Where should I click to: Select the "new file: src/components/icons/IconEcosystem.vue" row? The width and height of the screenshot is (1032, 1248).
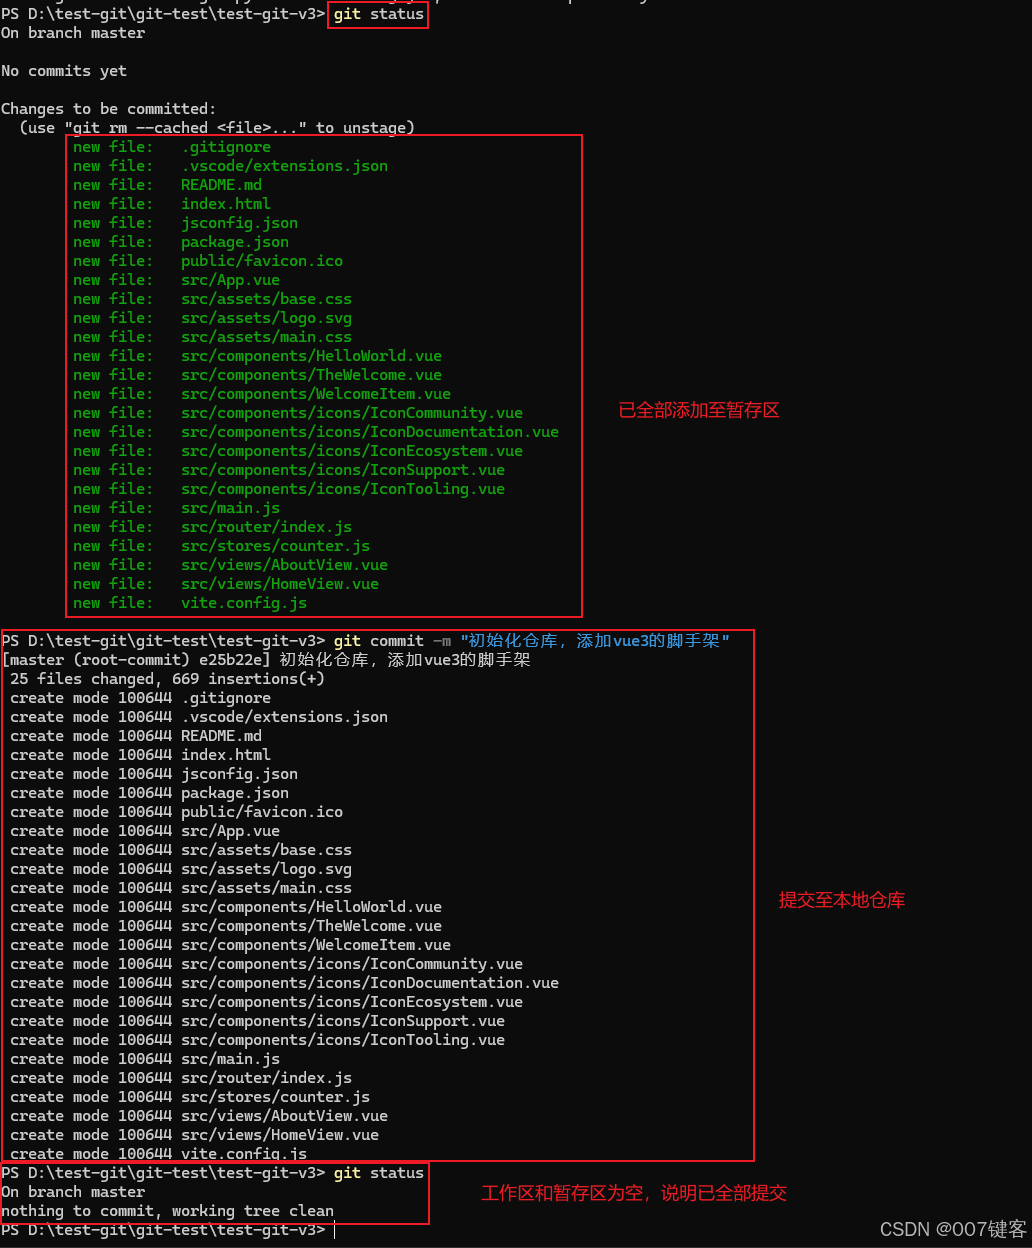point(298,451)
